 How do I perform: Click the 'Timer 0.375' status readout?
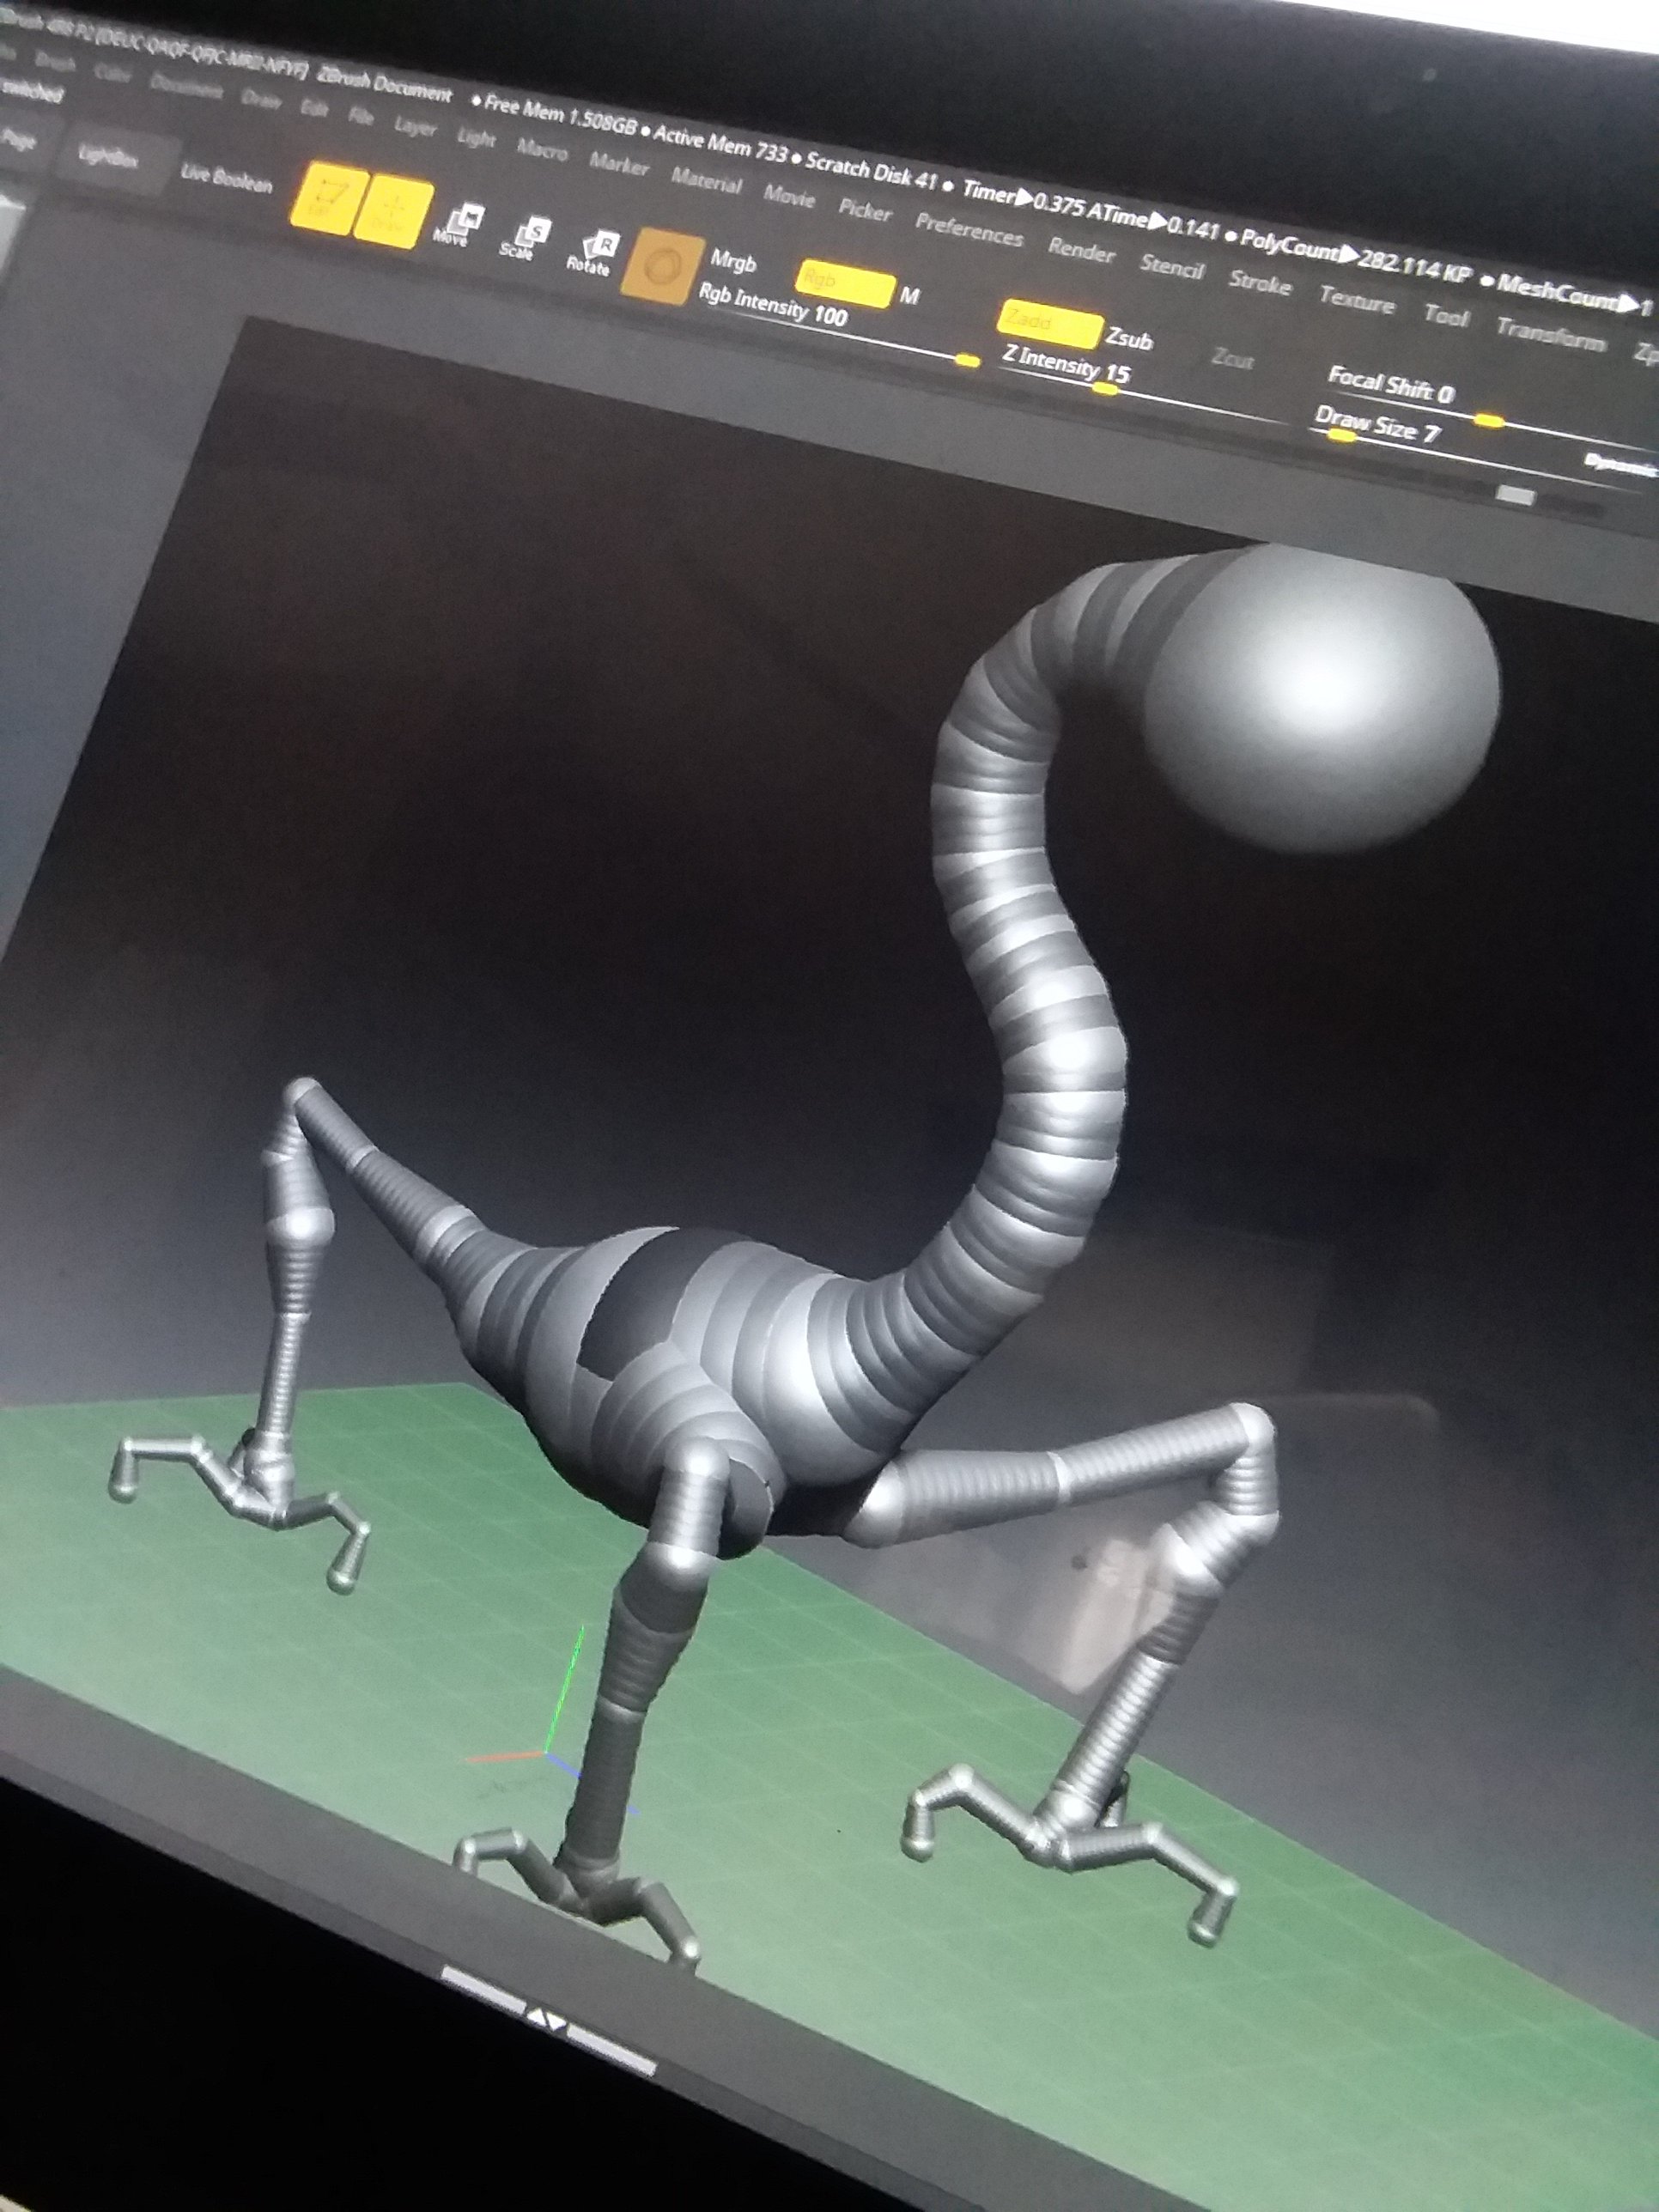[x=1023, y=201]
